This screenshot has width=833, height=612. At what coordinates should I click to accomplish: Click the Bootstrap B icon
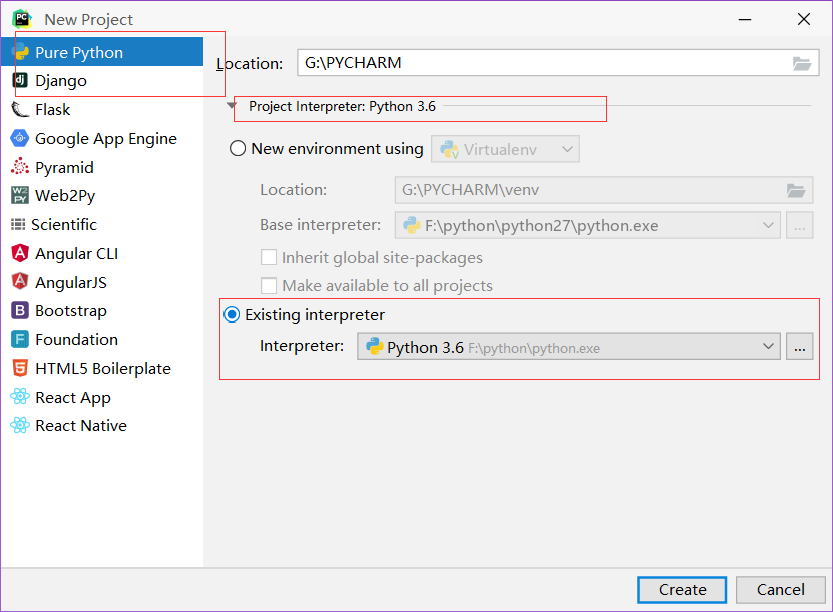[x=20, y=310]
